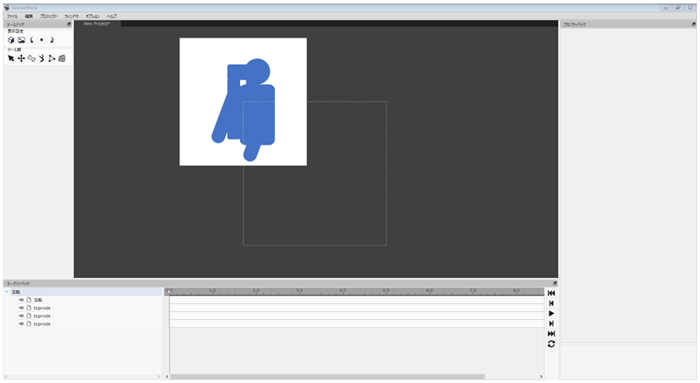Hide the second topnode layer
This screenshot has width=700, height=383.
(21, 316)
